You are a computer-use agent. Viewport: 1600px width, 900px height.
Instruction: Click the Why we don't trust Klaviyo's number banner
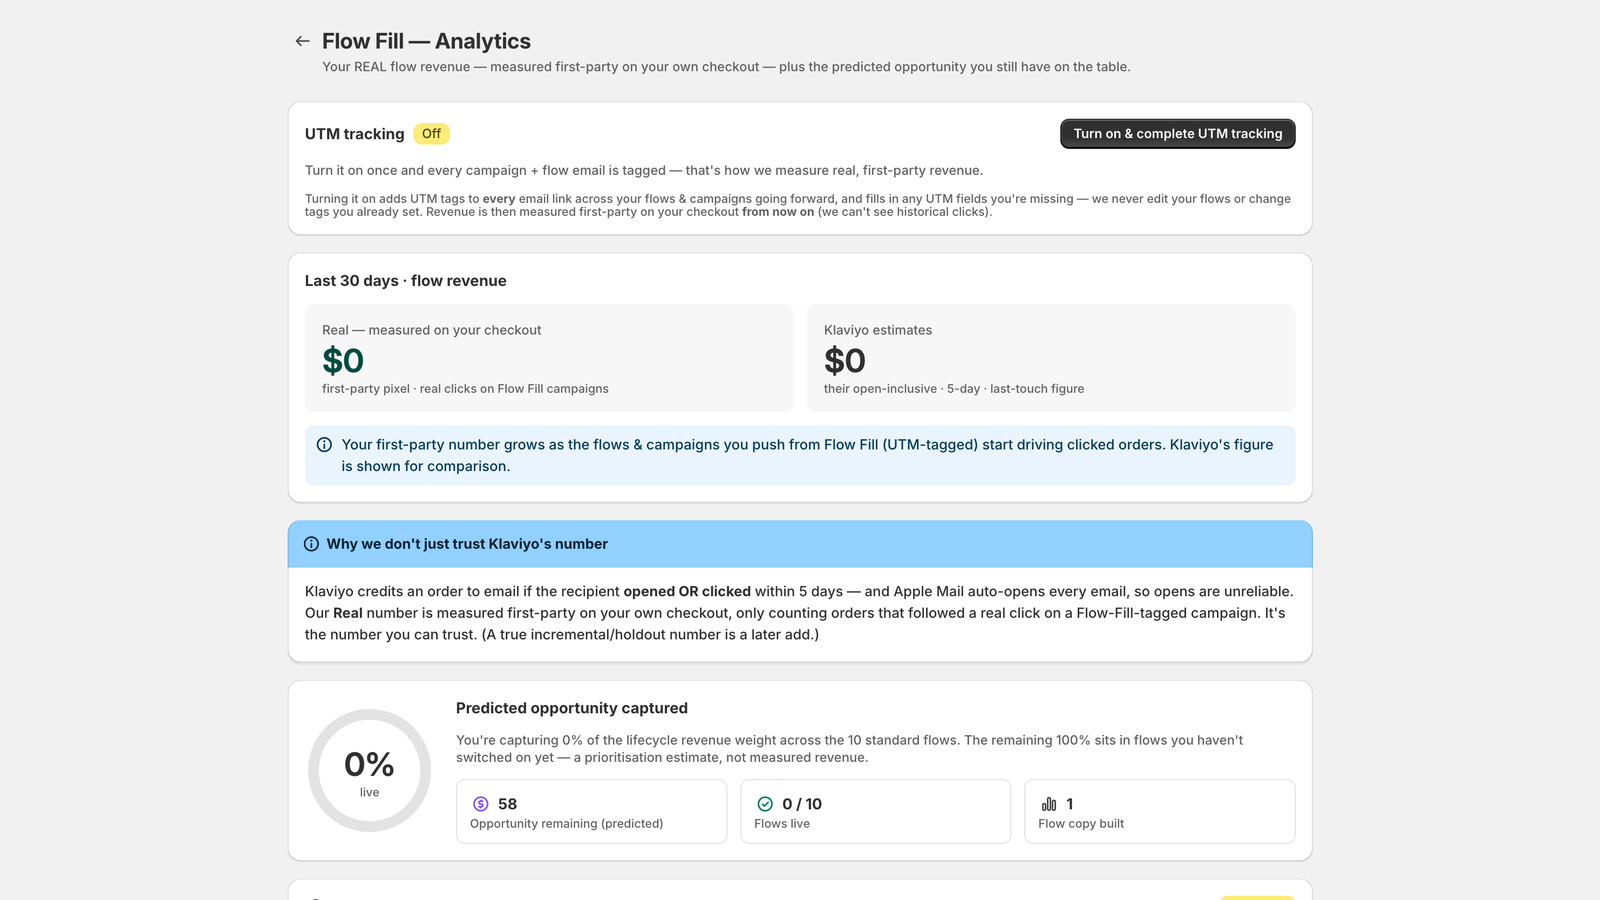(x=800, y=544)
